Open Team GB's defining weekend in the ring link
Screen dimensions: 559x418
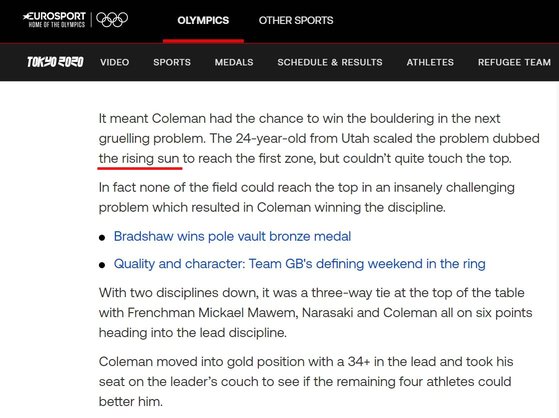coord(299,264)
